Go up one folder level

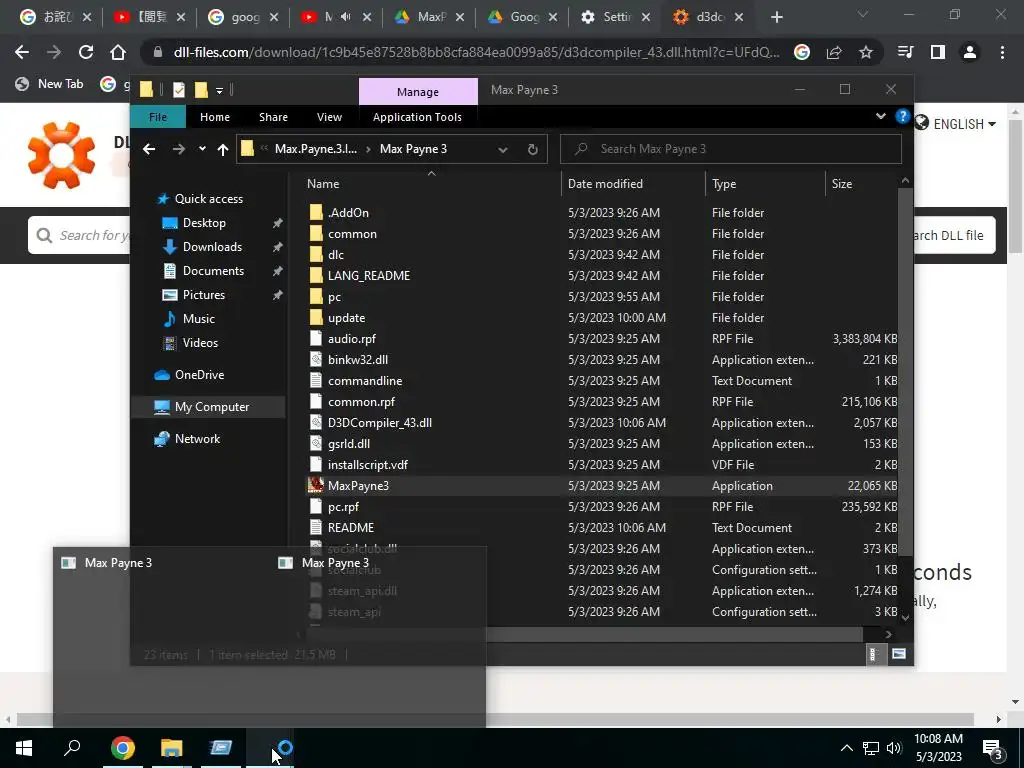point(223,150)
